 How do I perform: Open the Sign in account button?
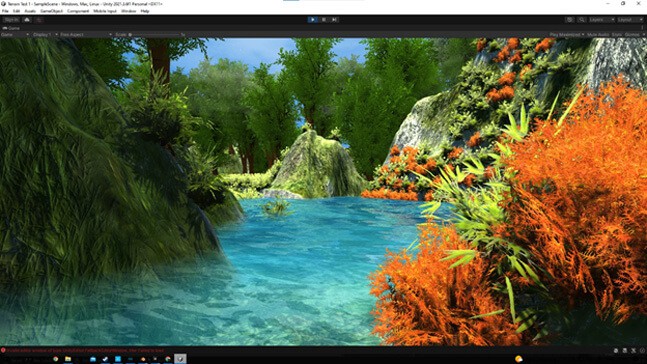tap(11, 19)
